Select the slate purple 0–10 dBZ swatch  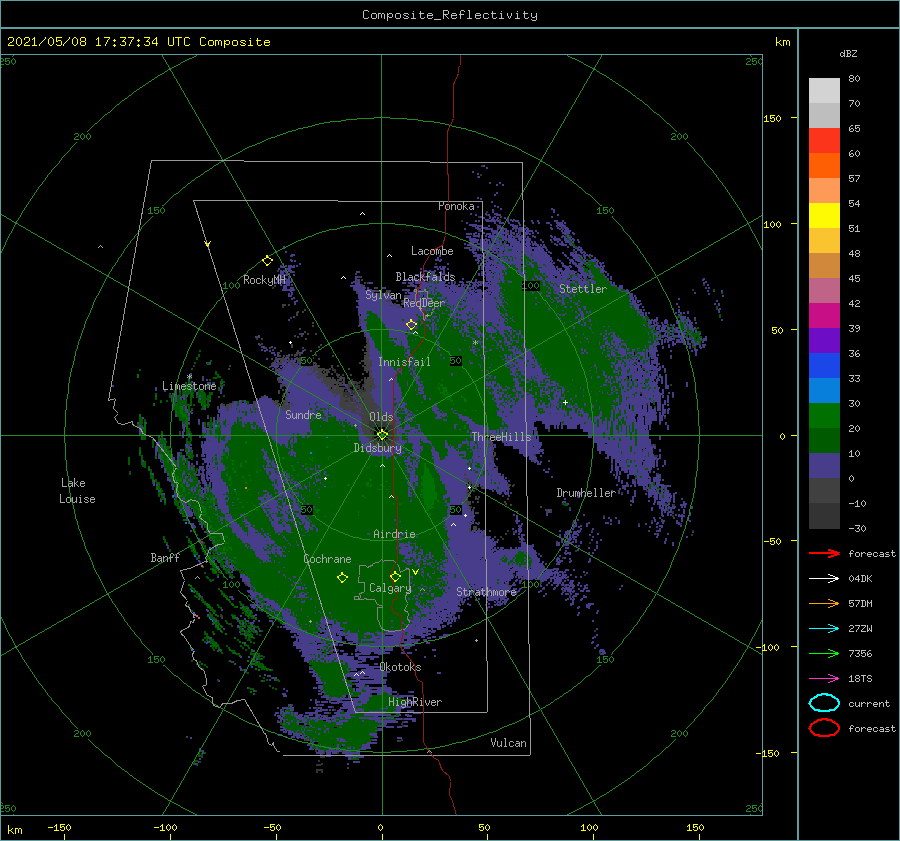click(824, 466)
